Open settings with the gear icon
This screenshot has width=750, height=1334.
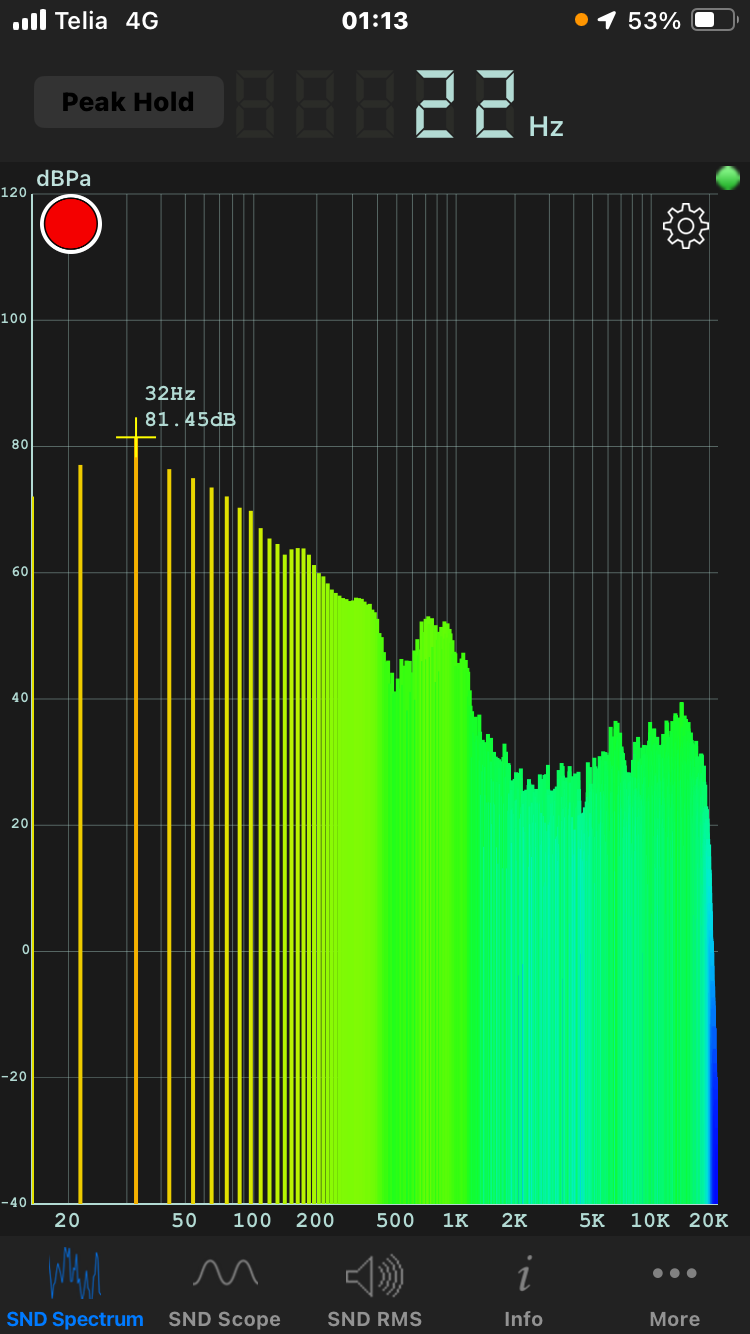(x=686, y=226)
